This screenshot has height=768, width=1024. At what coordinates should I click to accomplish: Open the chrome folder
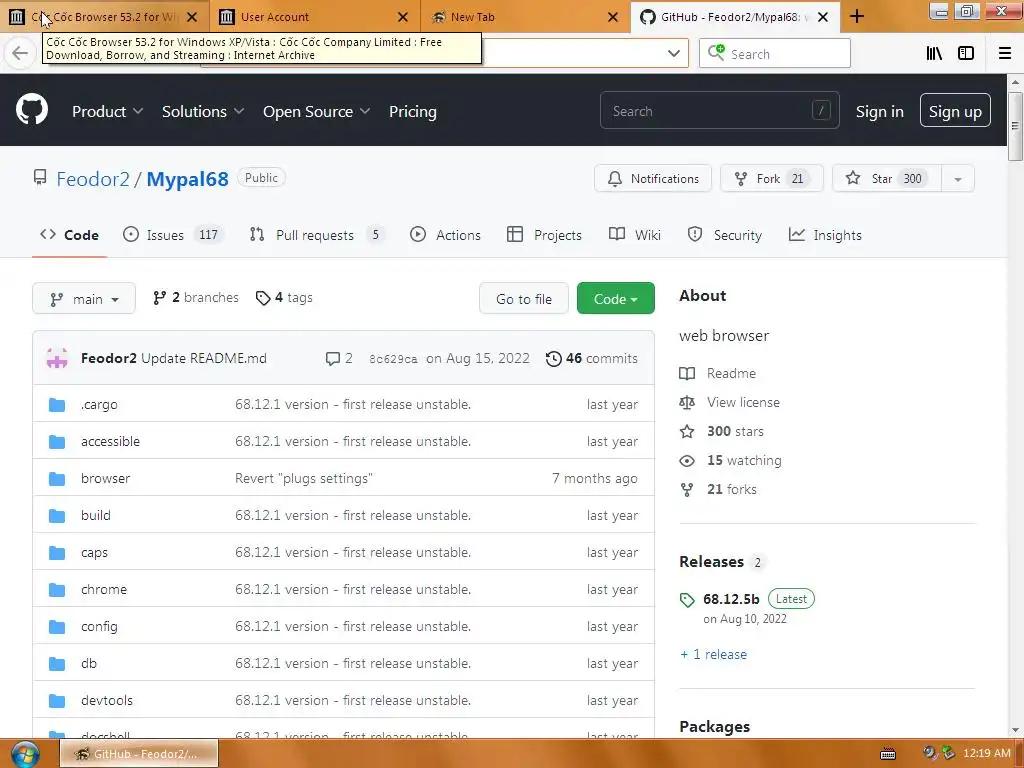click(104, 590)
